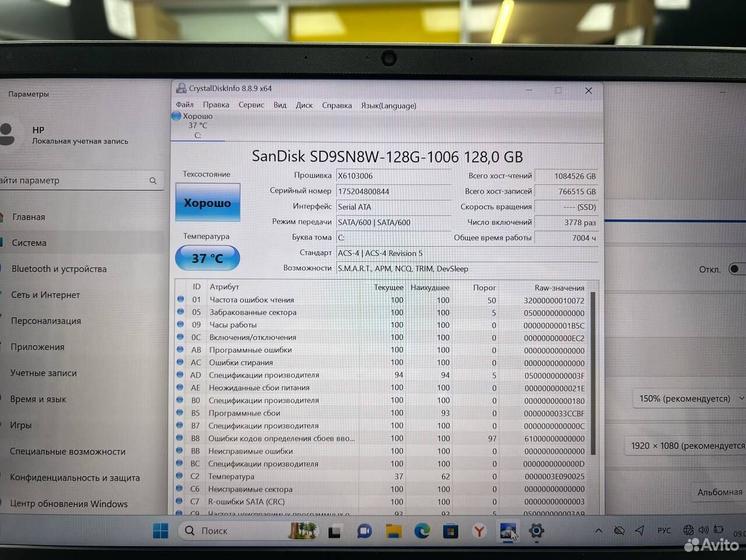Image resolution: width=746 pixels, height=560 pixels.
Task: Click the Task View taskbar icon
Action: (335, 530)
